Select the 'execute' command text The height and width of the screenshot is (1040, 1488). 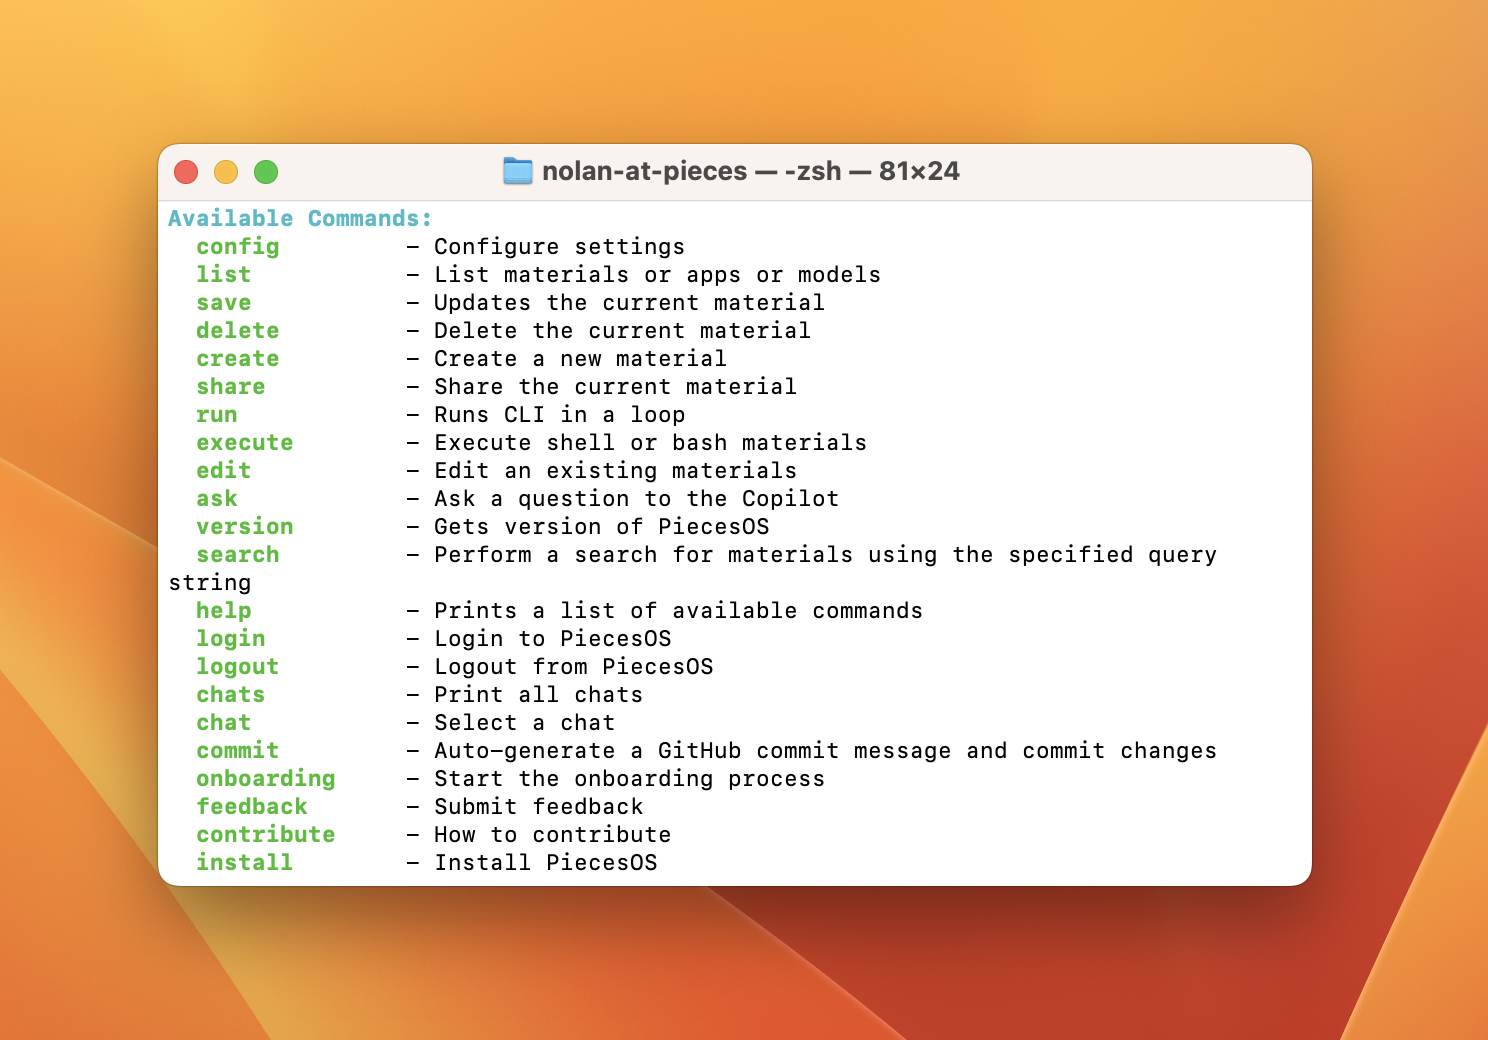[245, 442]
